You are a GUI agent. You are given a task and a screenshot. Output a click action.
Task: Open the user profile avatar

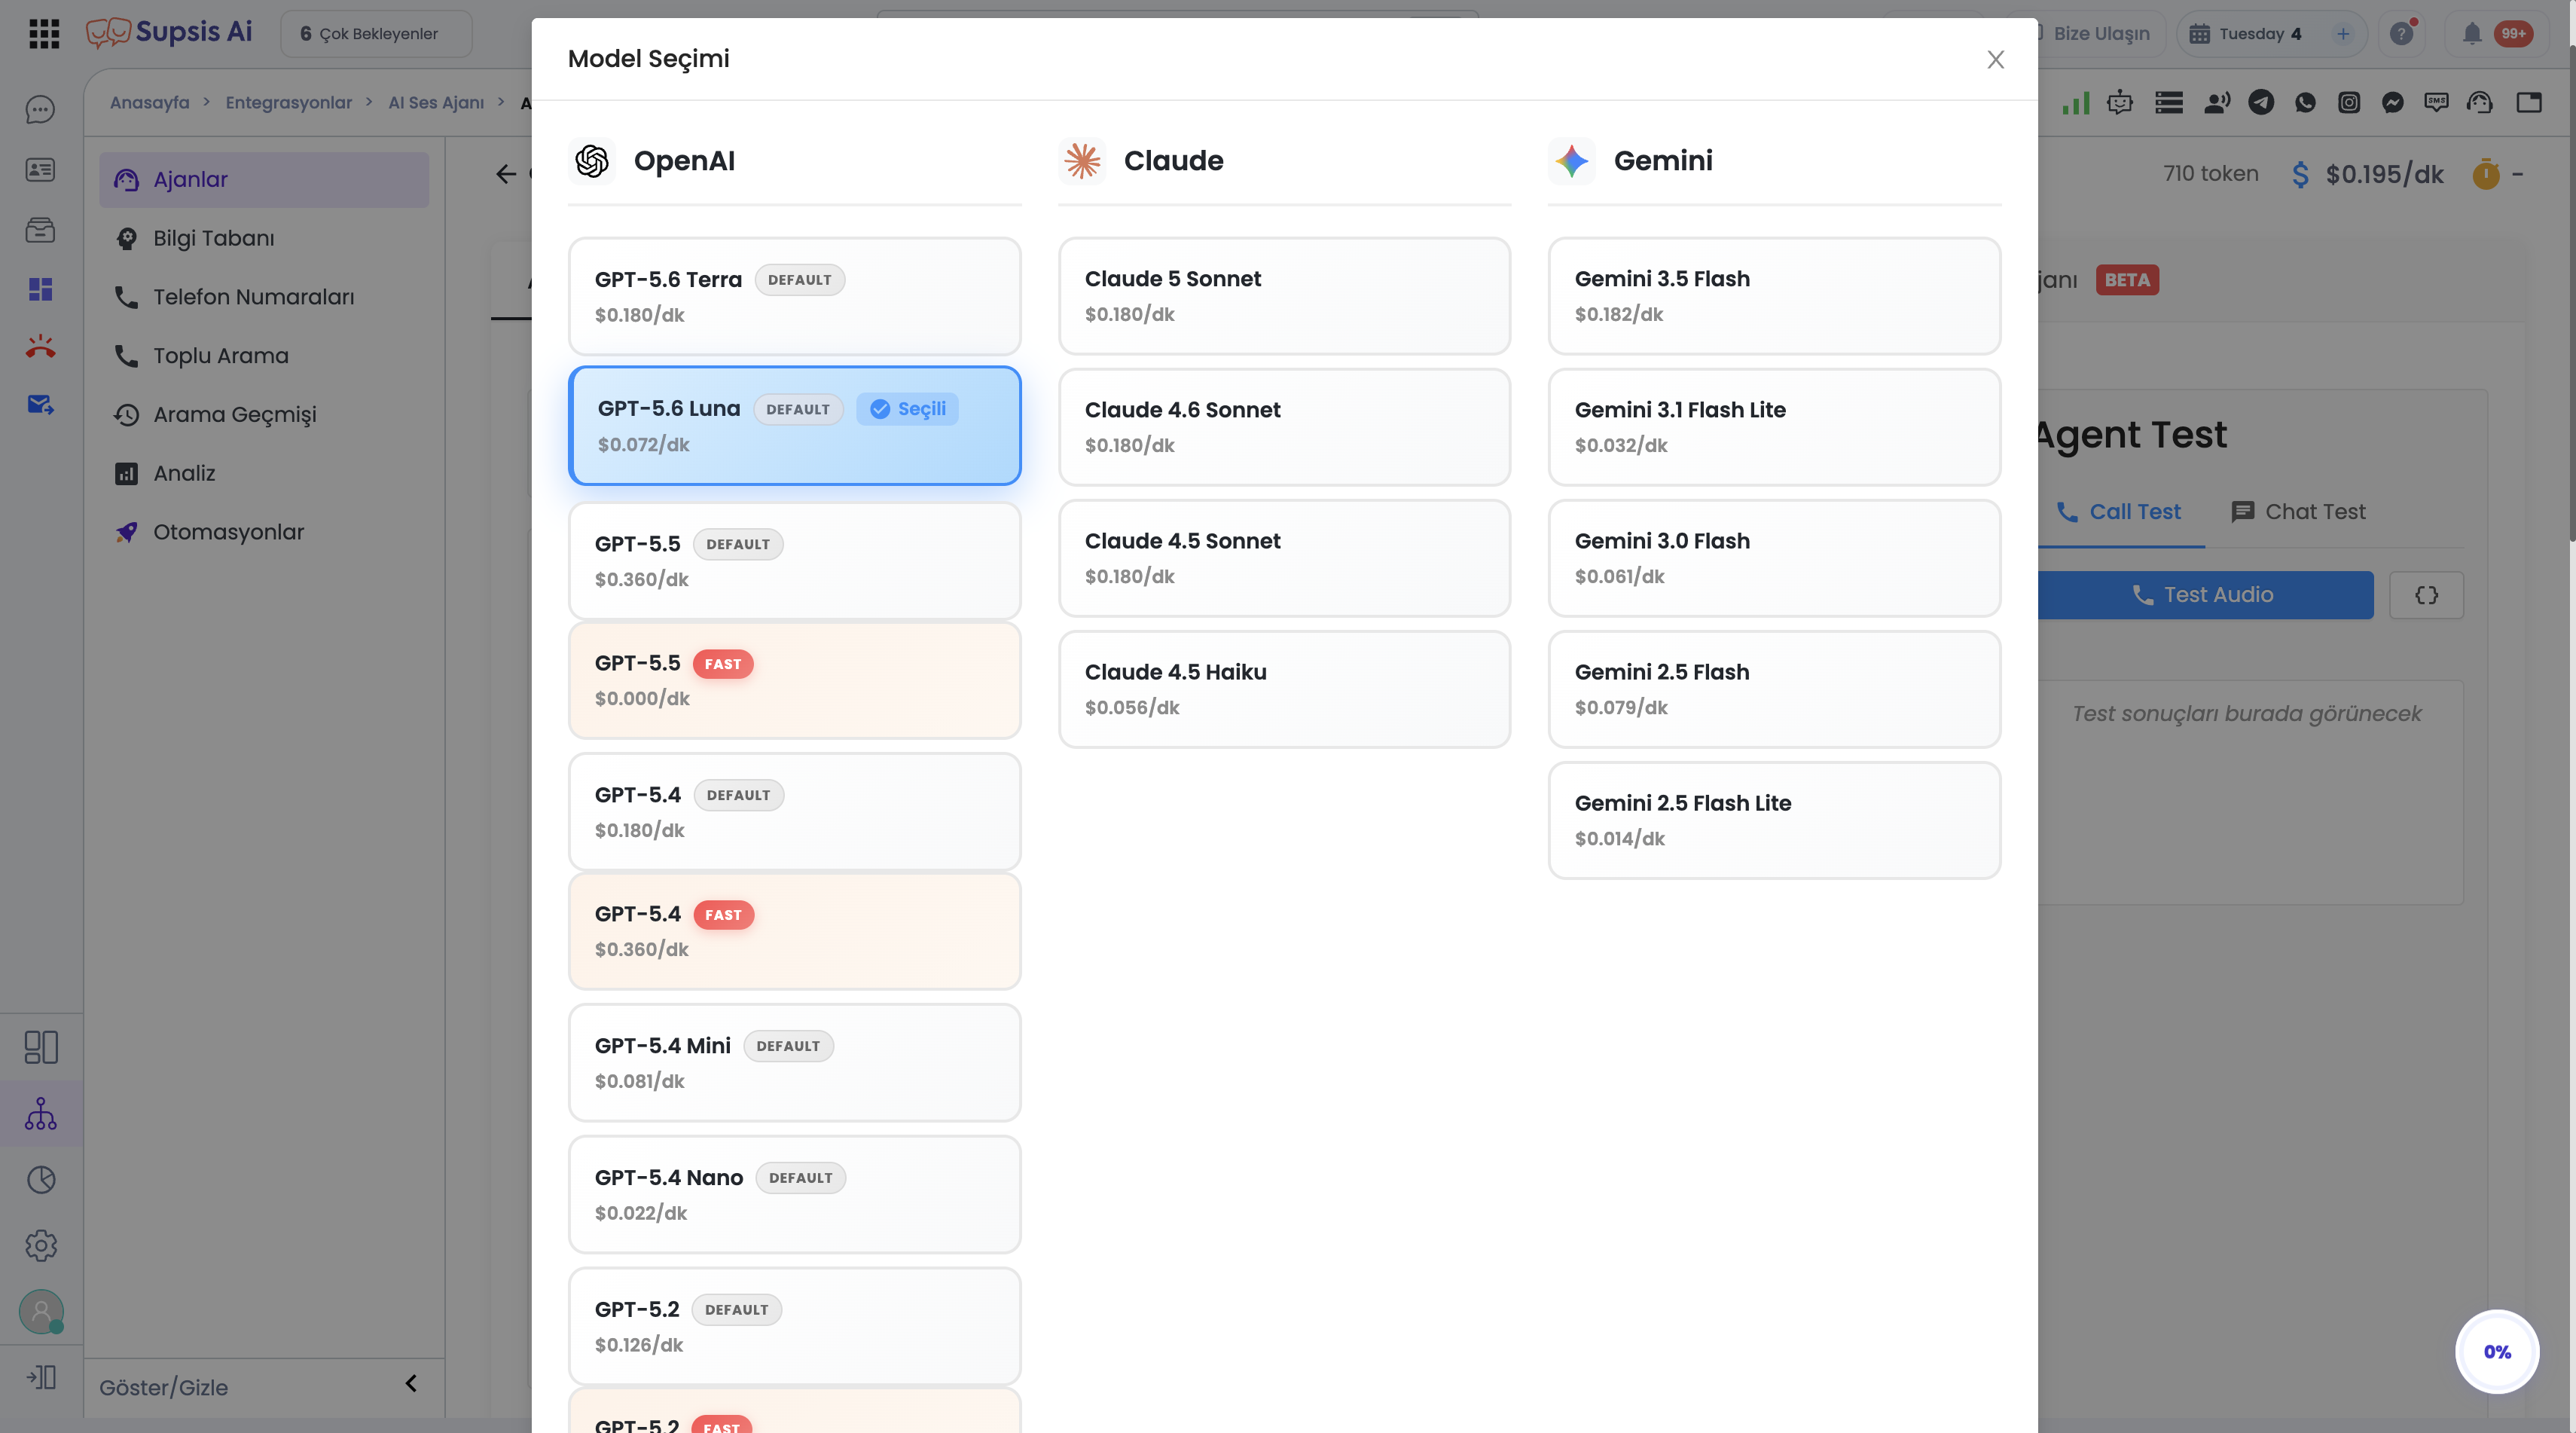[41, 1311]
